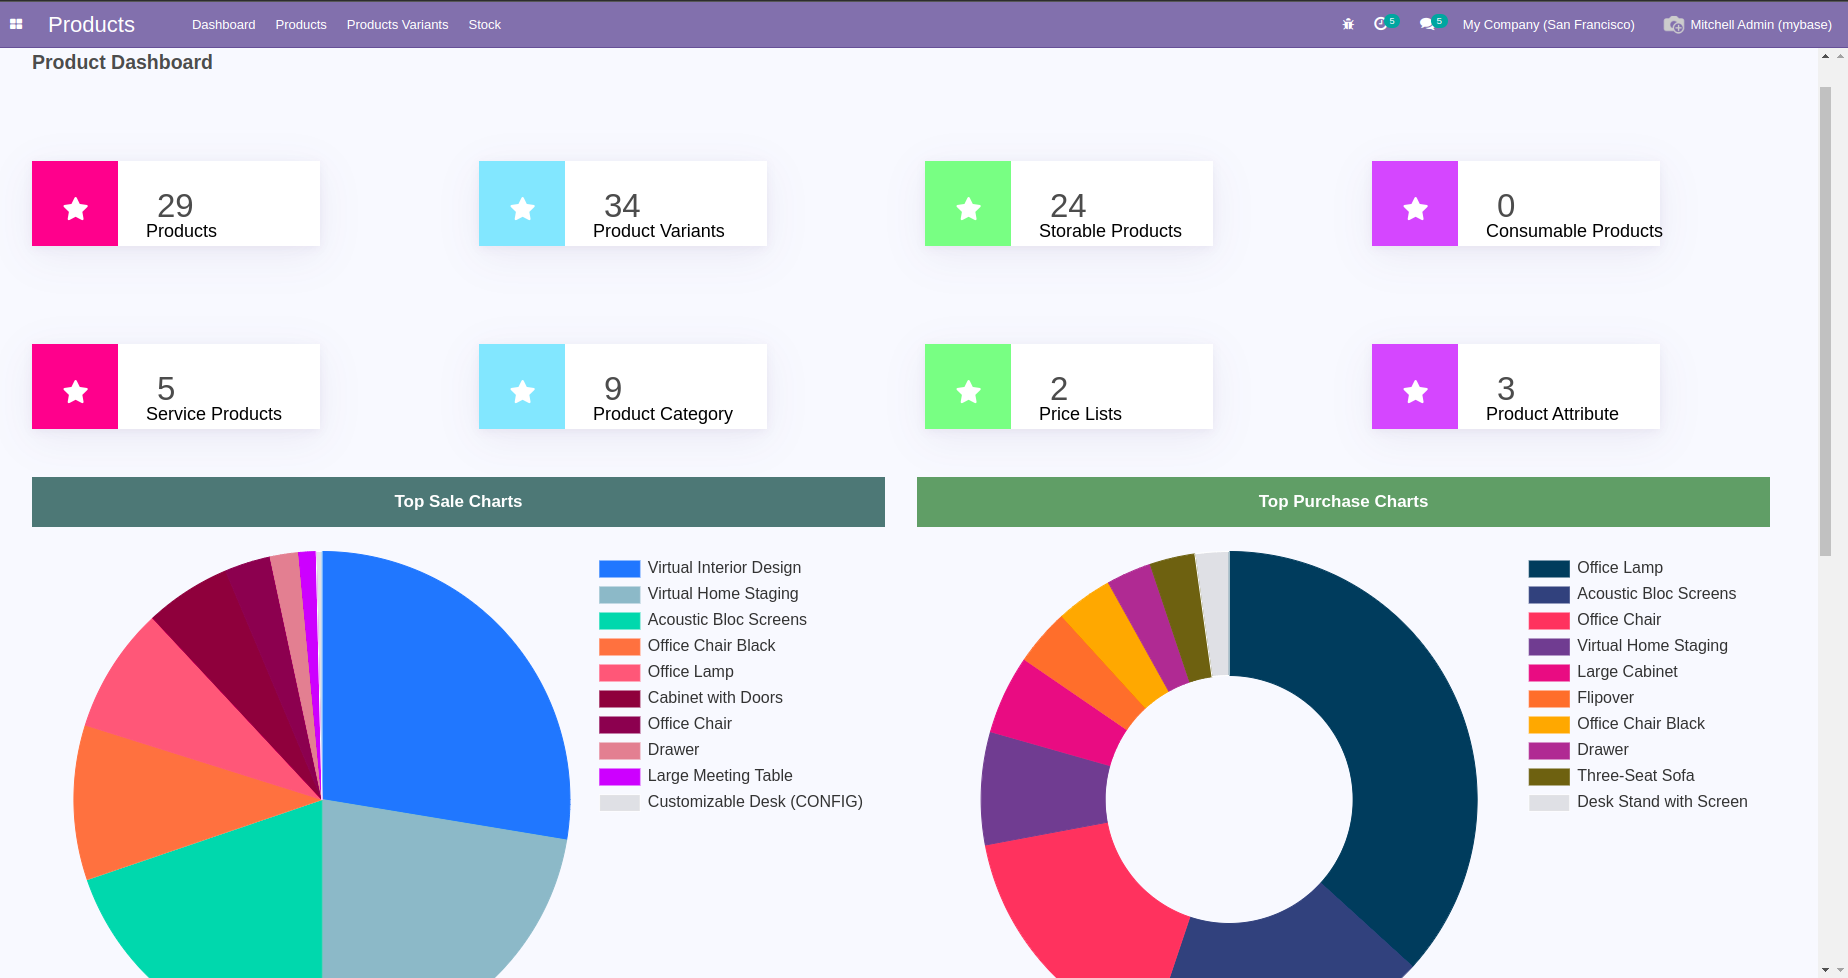Toggle Flipover legend entry
The width and height of the screenshot is (1848, 978).
click(x=1581, y=698)
